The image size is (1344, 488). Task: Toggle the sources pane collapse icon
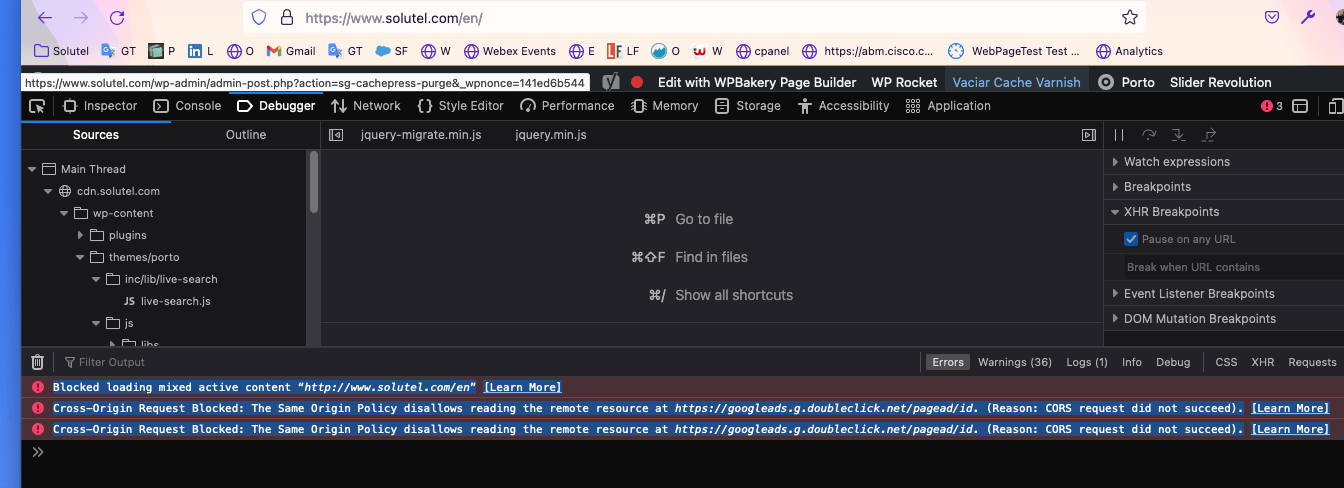click(337, 135)
